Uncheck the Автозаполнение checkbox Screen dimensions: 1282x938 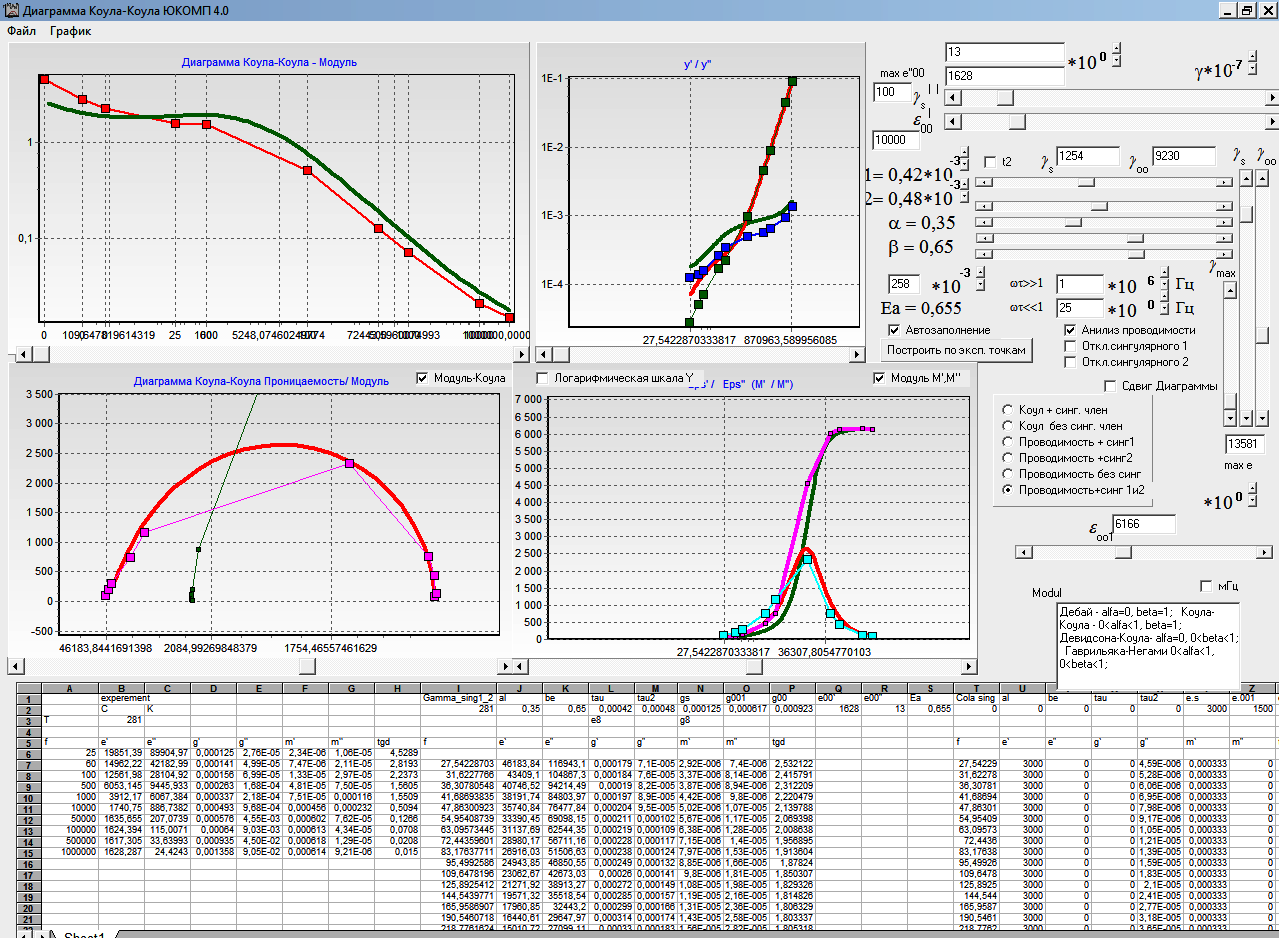click(895, 330)
